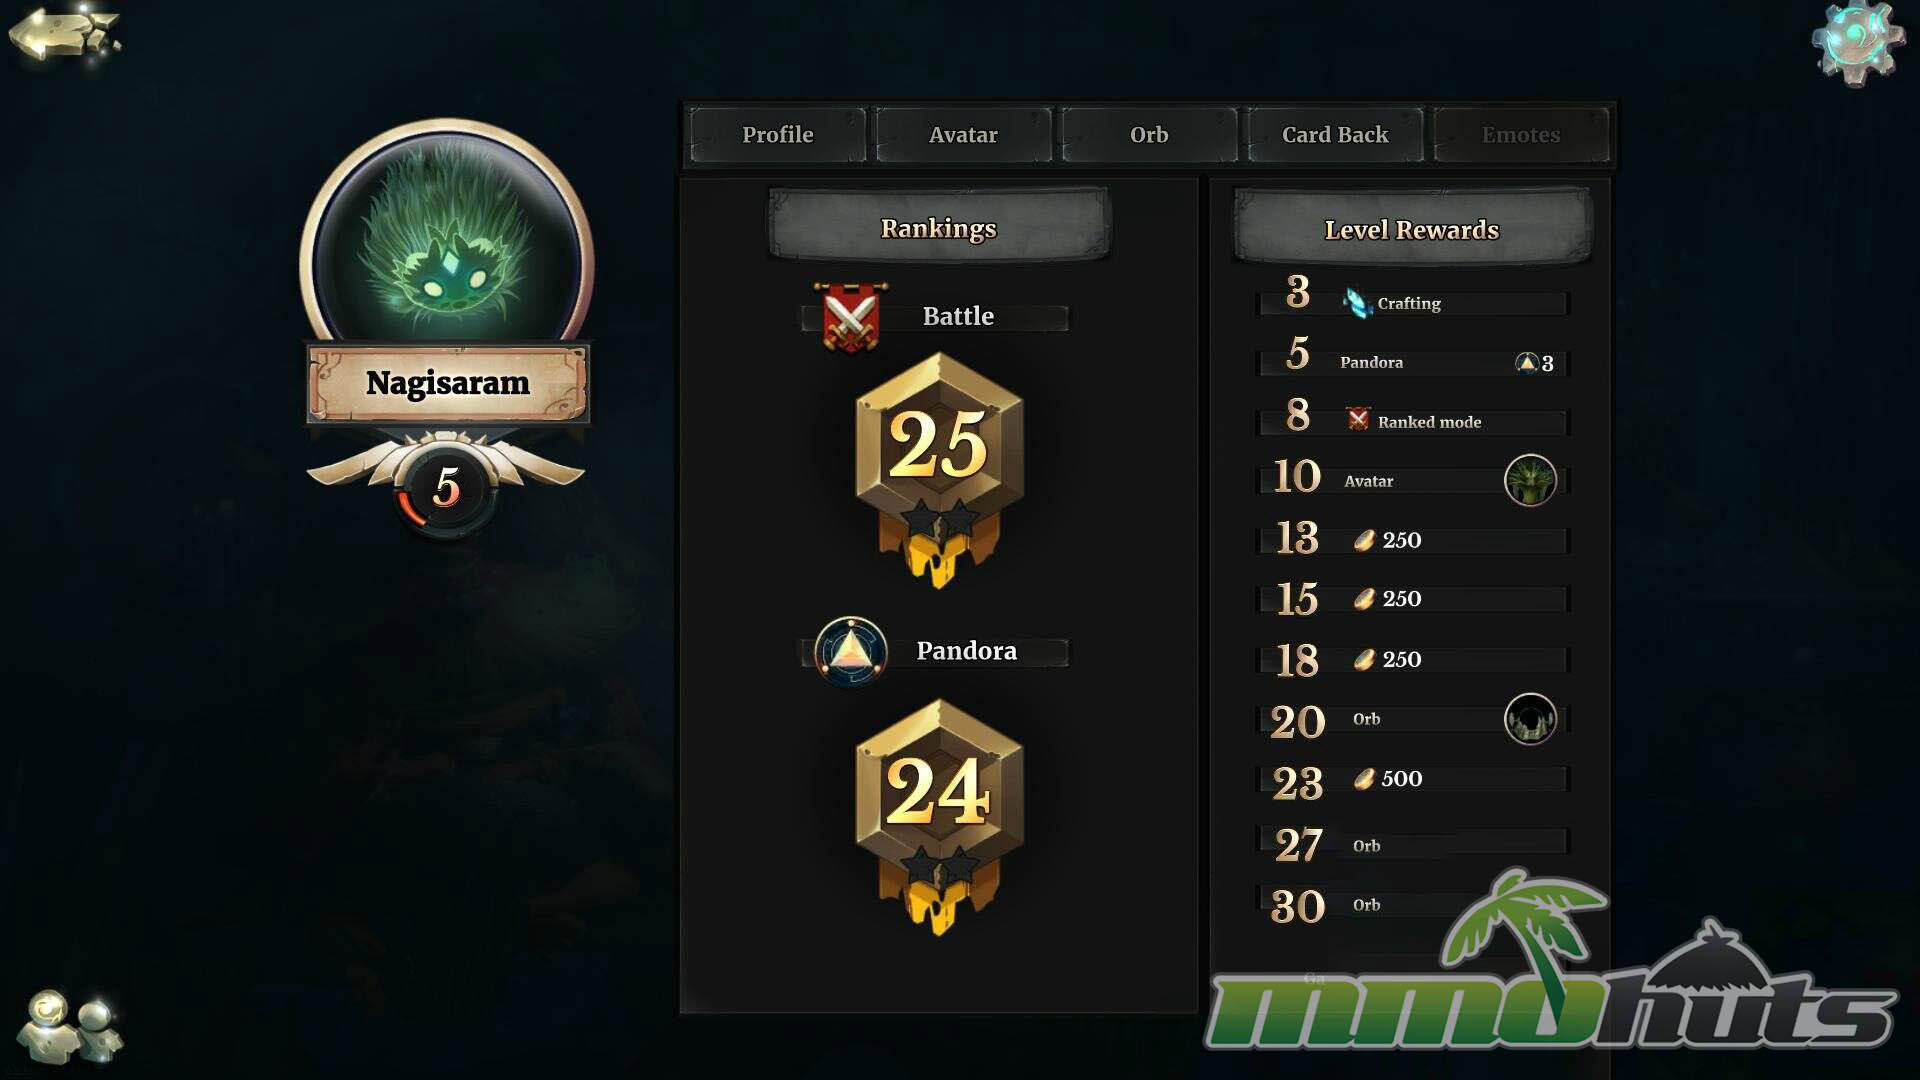Image resolution: width=1920 pixels, height=1080 pixels.
Task: Select the level 10 Avatar reward thumbnail
Action: 1530,481
